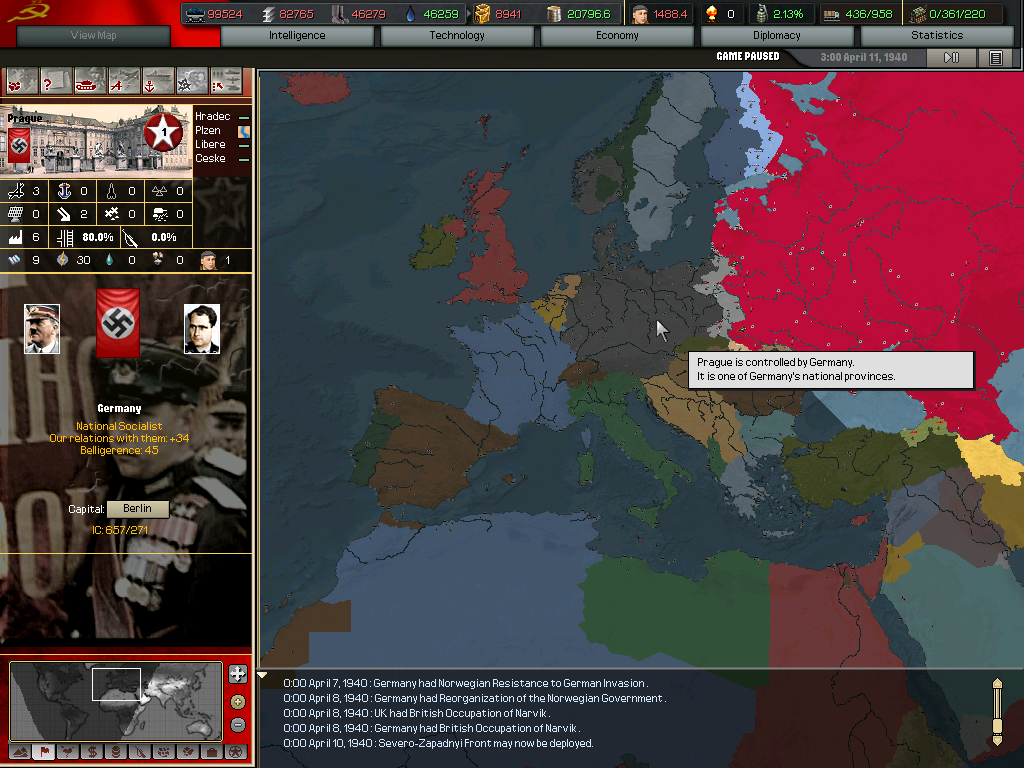Open the Intelligence tab
Viewport: 1024px width, 768px height.
297,35
